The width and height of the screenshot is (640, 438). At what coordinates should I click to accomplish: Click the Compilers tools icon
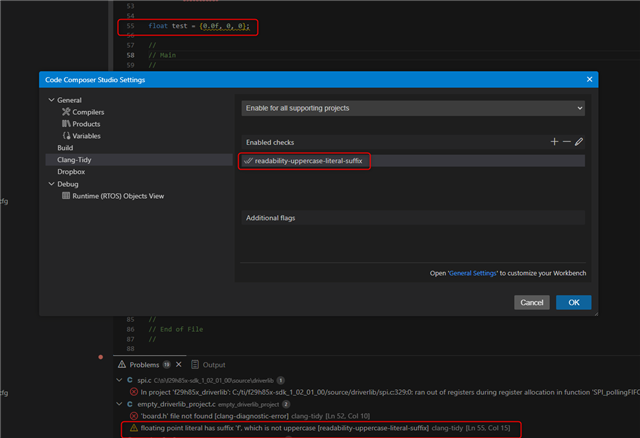[x=66, y=111]
